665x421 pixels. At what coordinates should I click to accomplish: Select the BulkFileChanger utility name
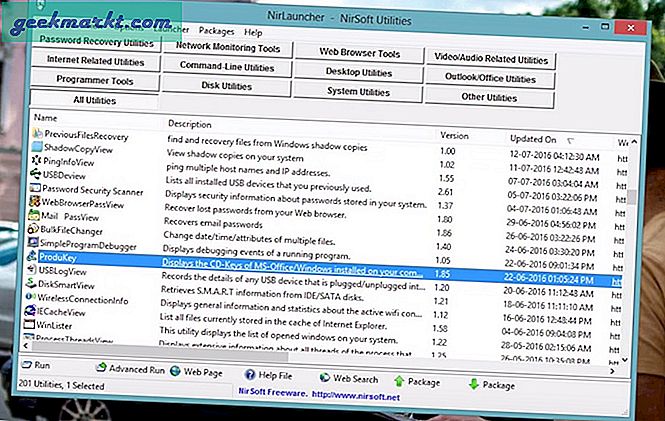pyautogui.click(x=71, y=231)
